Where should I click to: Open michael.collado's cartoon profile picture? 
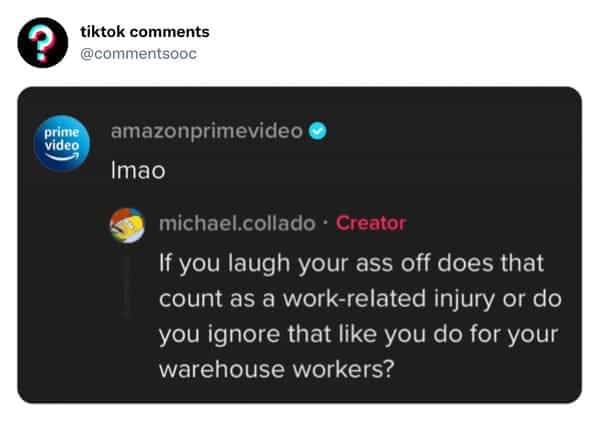coord(127,225)
